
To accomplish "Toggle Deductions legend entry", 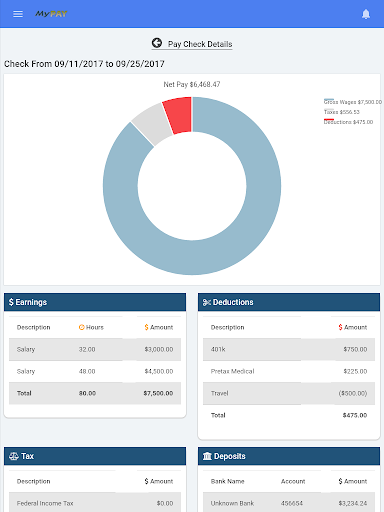I will tap(348, 122).
